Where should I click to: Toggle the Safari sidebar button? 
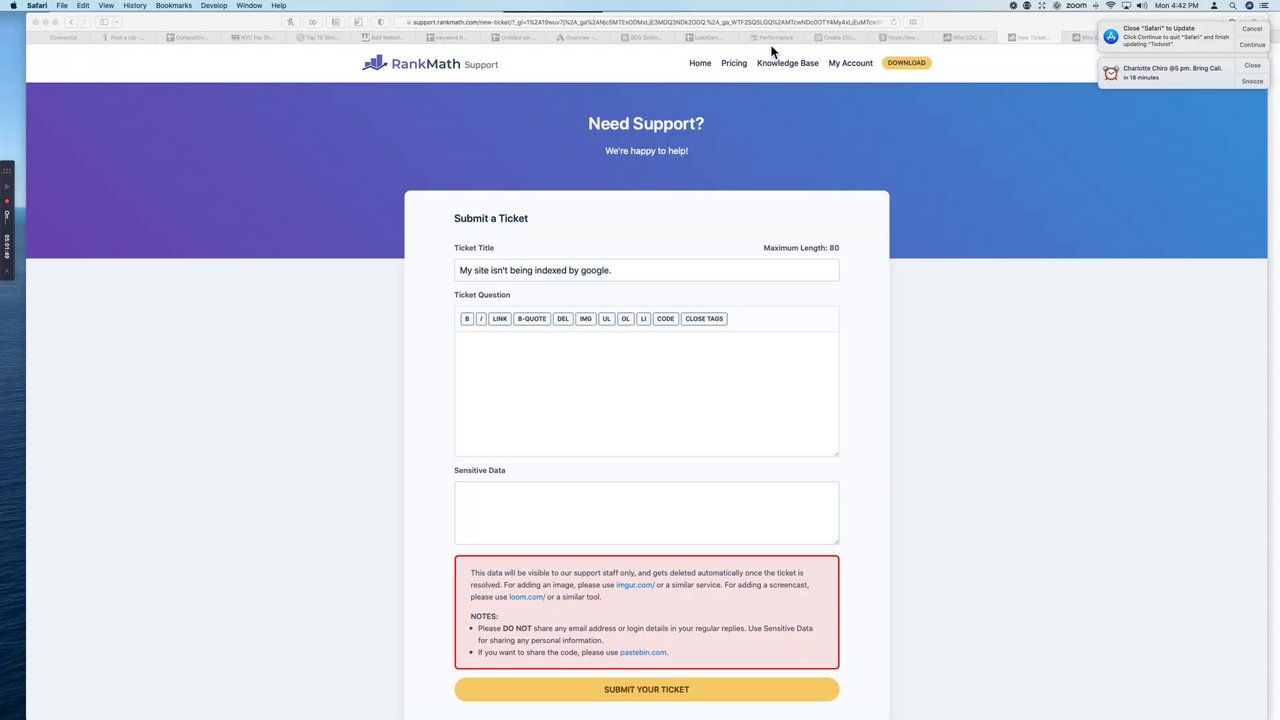pyautogui.click(x=104, y=22)
